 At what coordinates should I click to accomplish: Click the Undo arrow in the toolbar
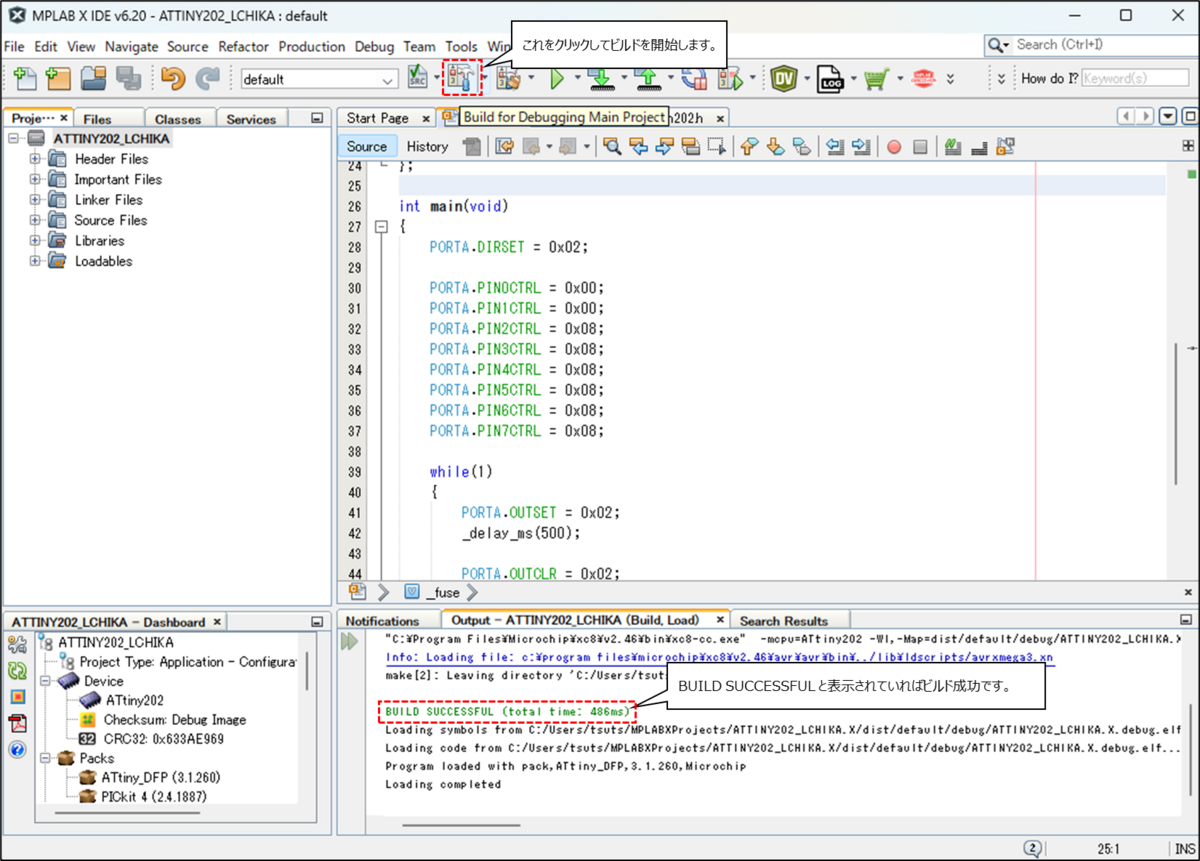coord(172,78)
